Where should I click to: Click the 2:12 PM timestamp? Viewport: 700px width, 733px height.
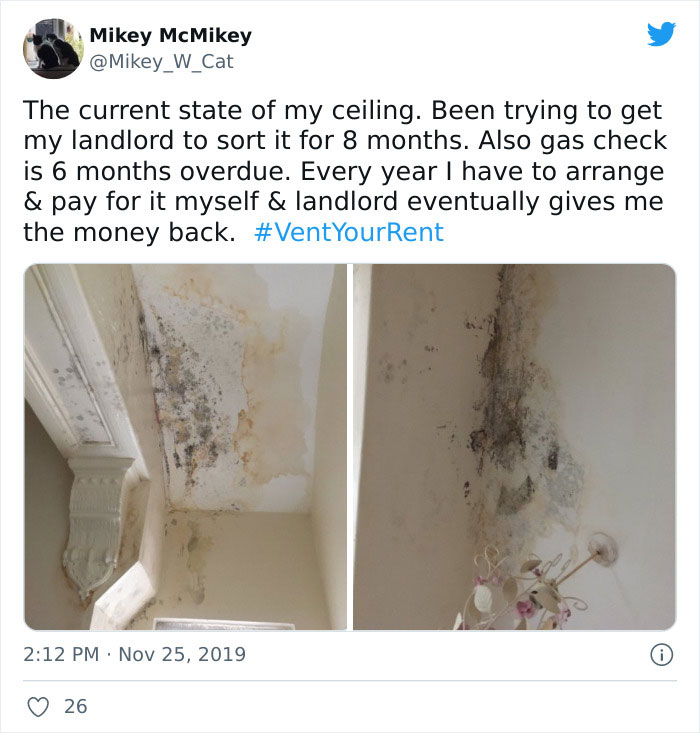[x=61, y=654]
